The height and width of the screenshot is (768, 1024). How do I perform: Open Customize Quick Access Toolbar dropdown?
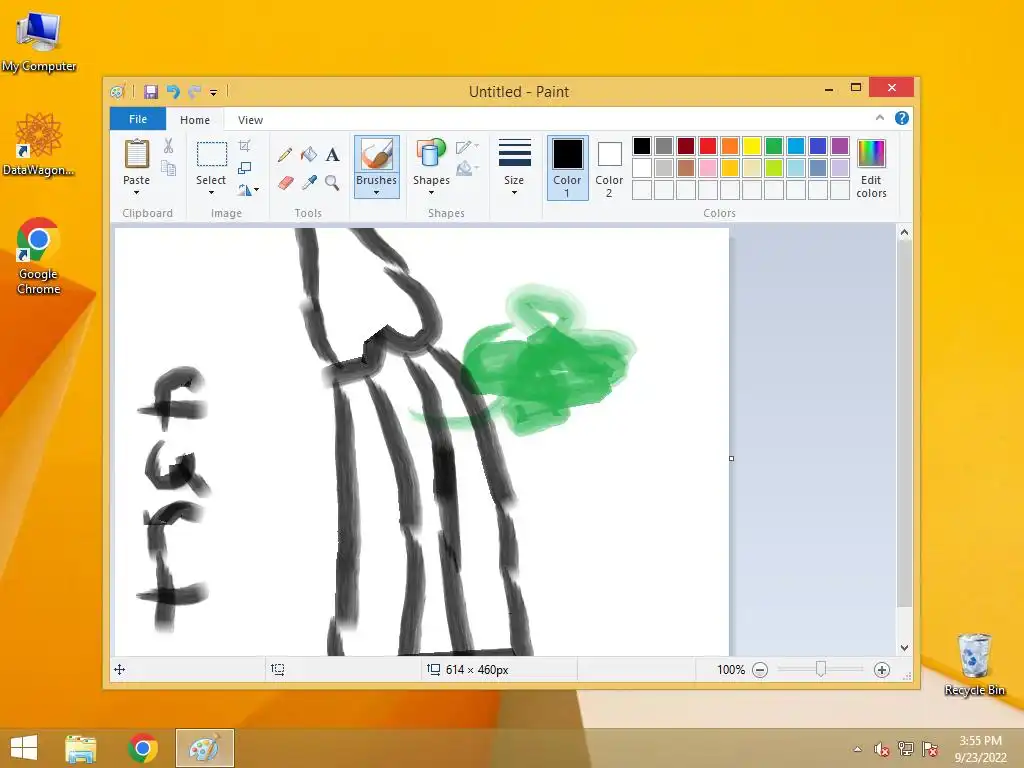[214, 93]
